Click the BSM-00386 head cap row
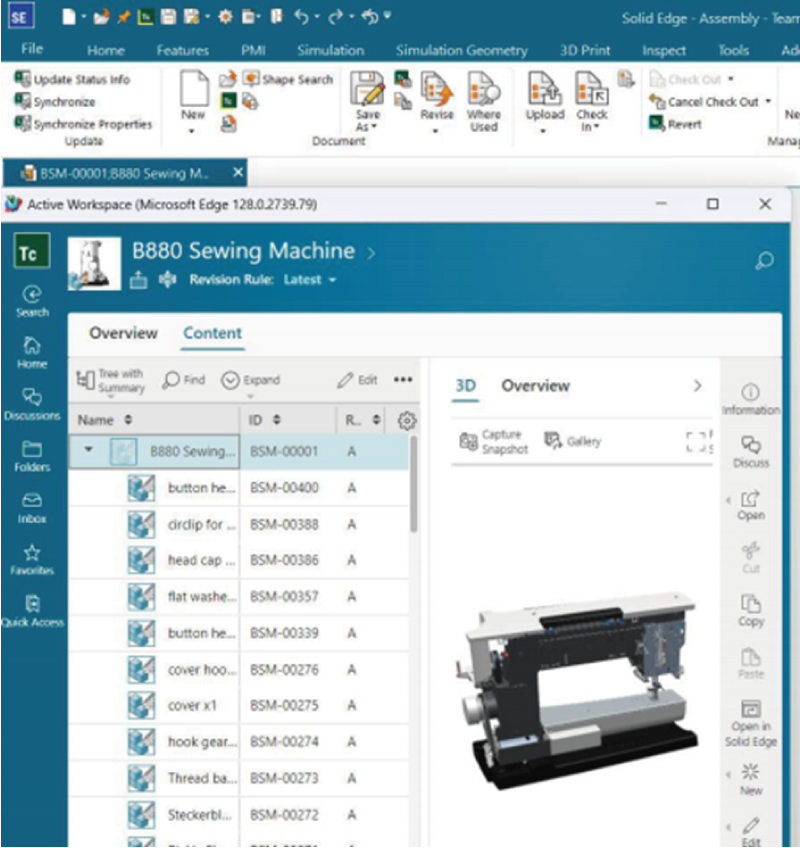The image size is (800, 848). pos(239,560)
